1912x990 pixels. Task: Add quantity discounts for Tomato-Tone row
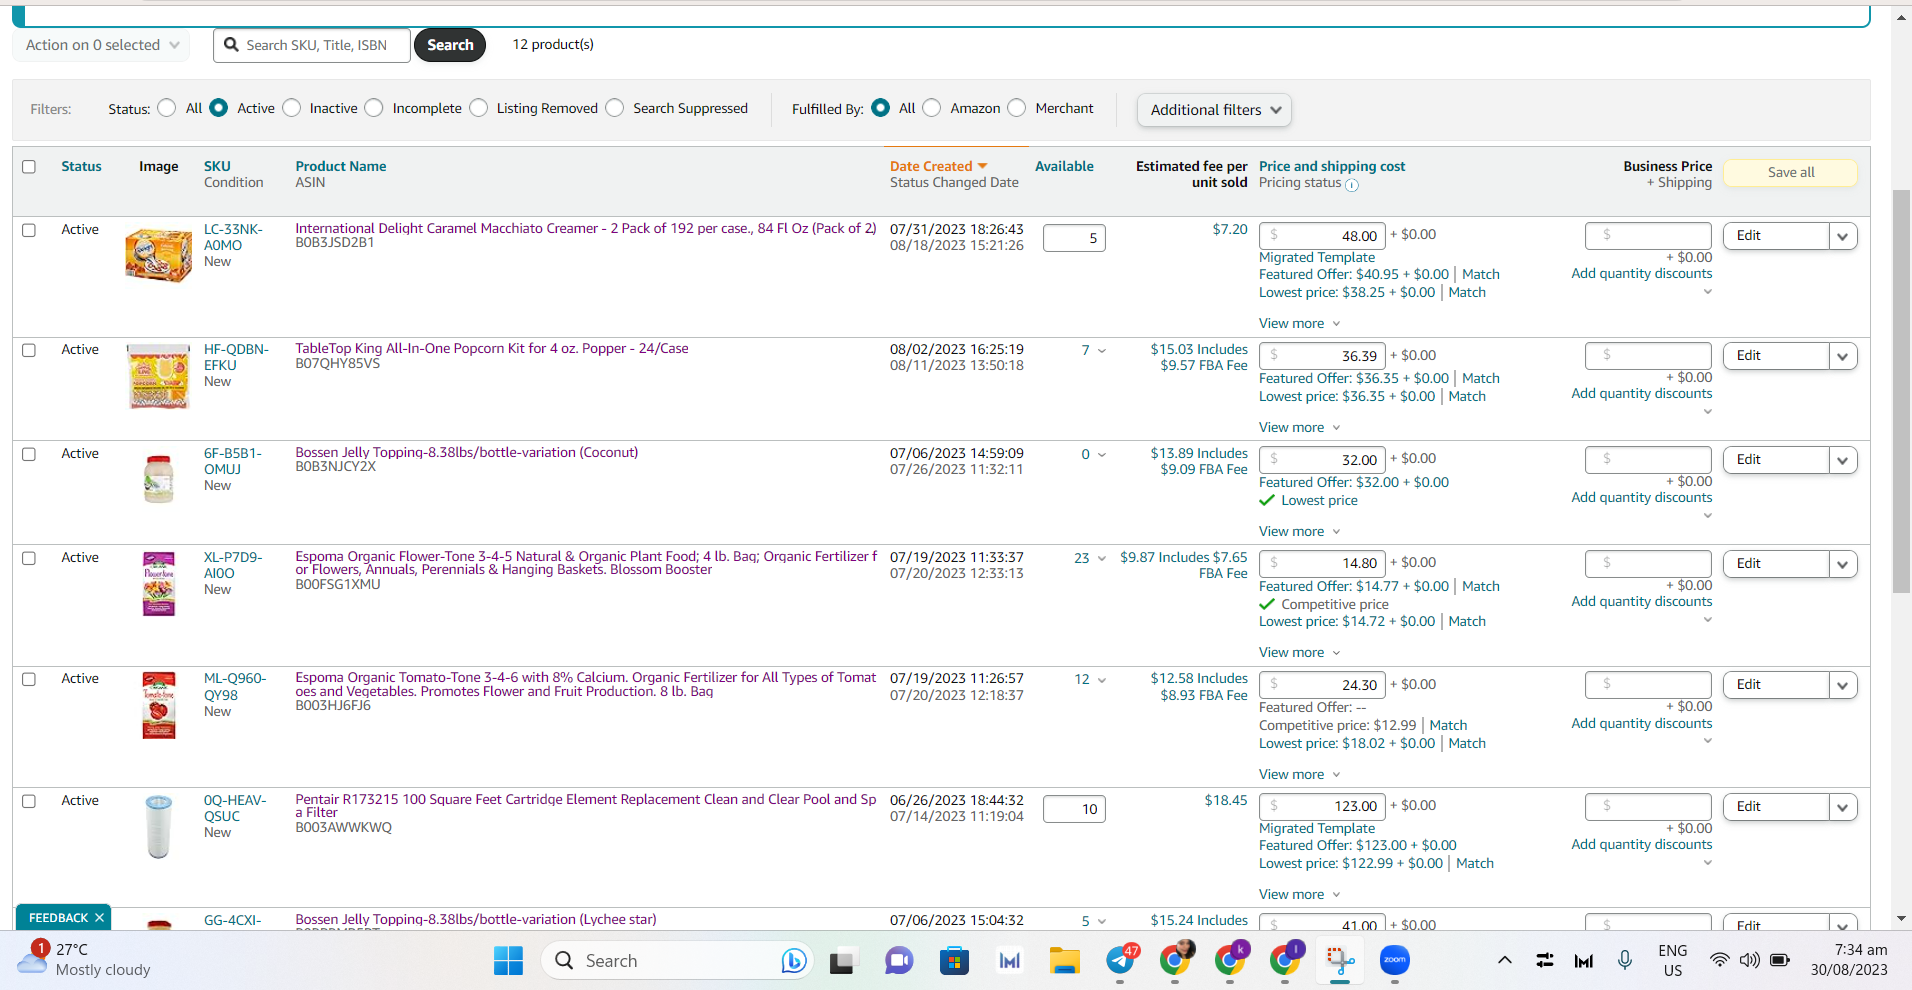coord(1642,723)
